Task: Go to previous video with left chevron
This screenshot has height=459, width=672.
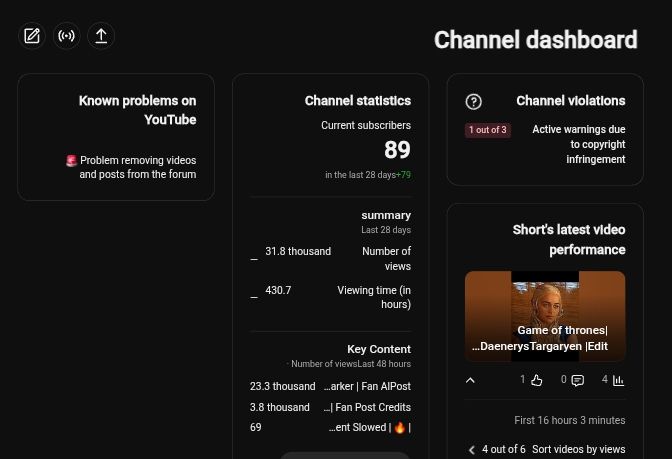Action: [x=472, y=450]
